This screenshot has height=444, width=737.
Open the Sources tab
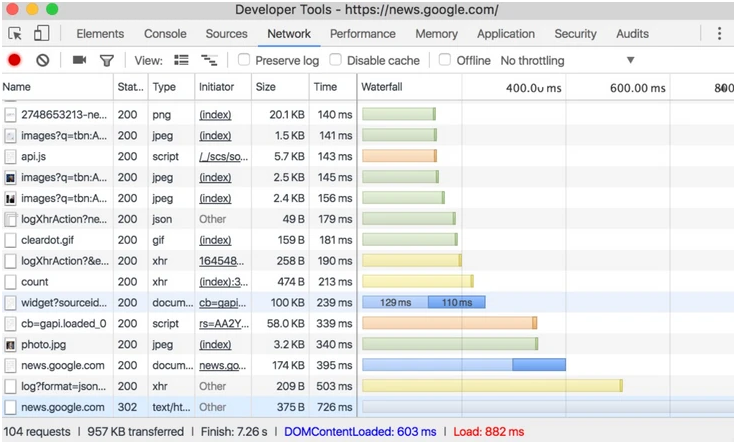[226, 34]
